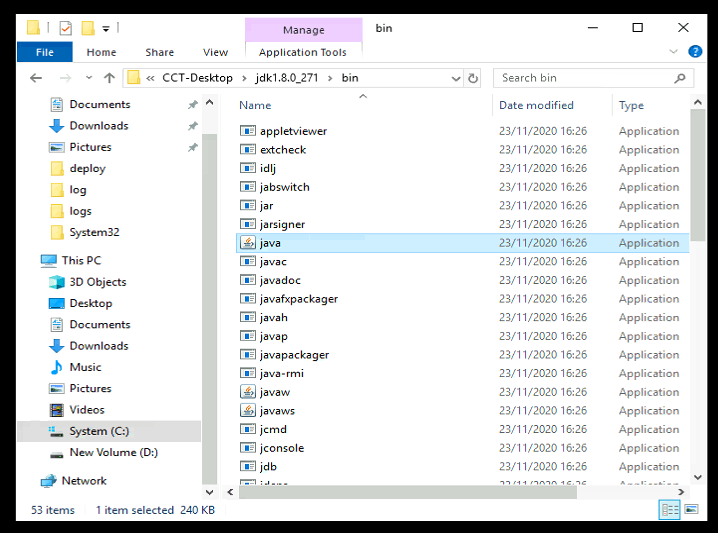Click the New Folder quick access icon

tap(88, 28)
